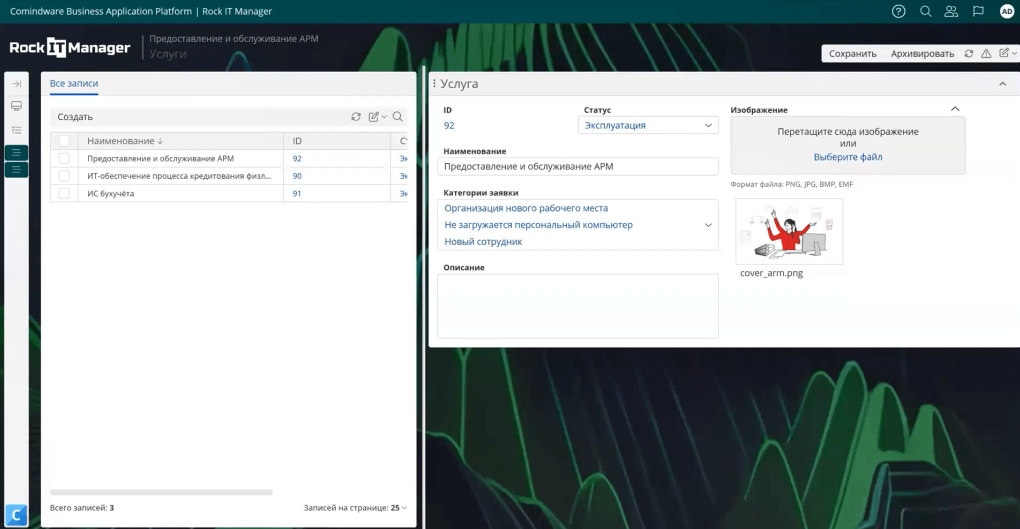Viewport: 1020px width, 529px height.
Task: Refresh the form using the icon beside Архивировать
Action: pos(968,54)
